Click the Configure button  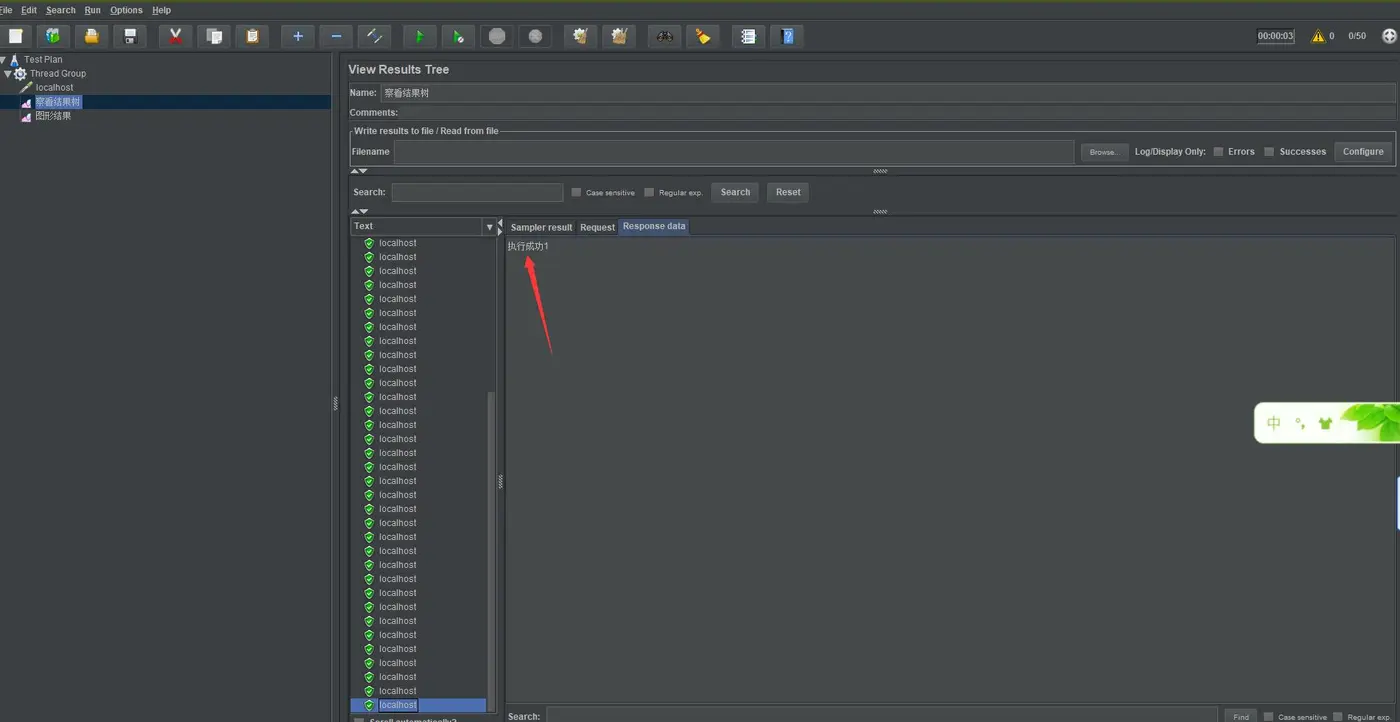tap(1363, 152)
